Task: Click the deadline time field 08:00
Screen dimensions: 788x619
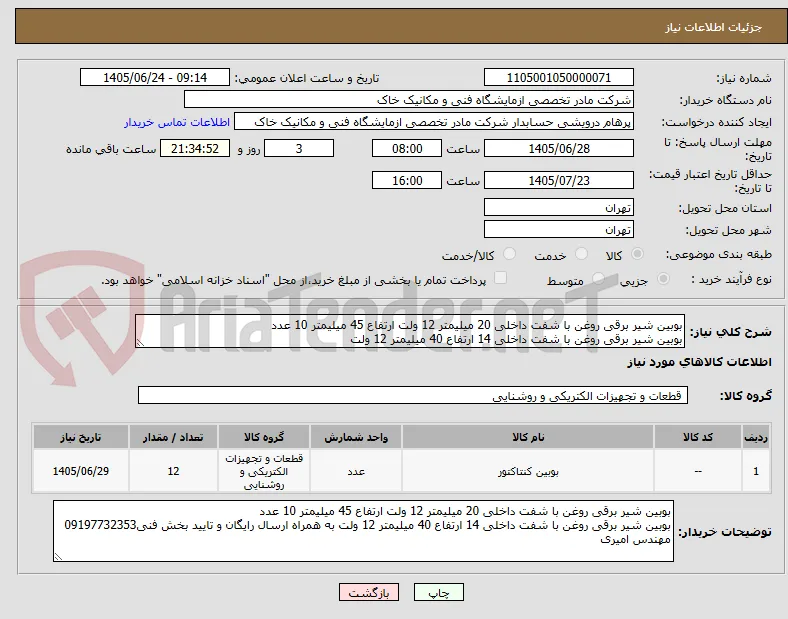Action: click(x=407, y=148)
